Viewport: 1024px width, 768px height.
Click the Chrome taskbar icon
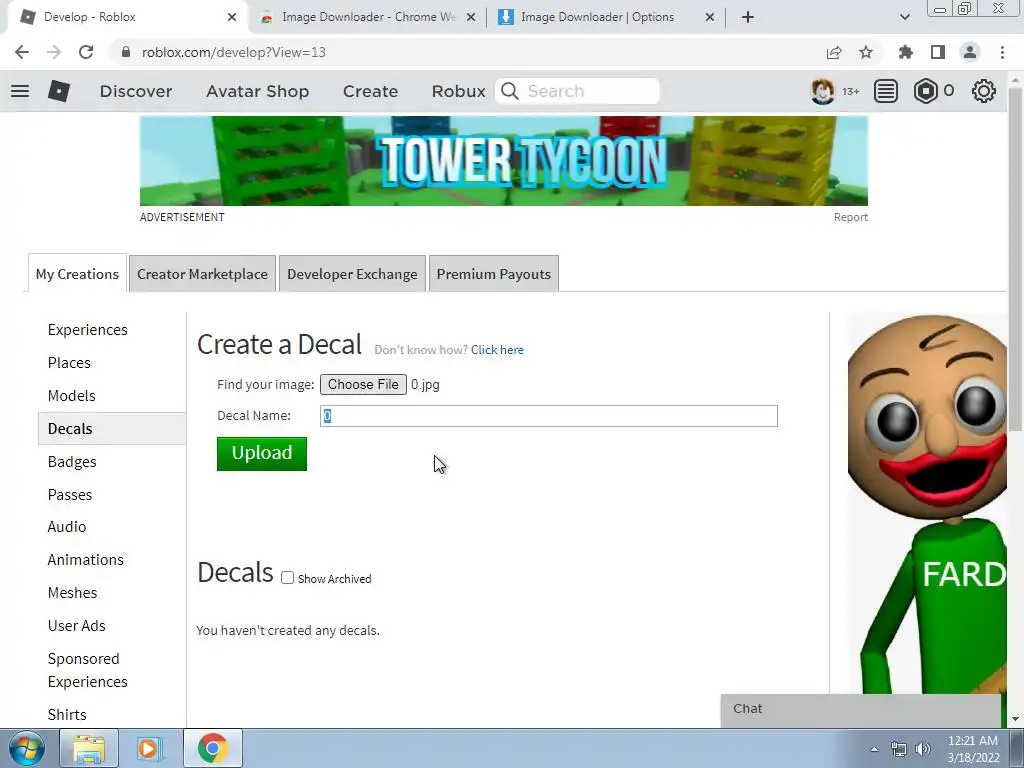click(212, 748)
